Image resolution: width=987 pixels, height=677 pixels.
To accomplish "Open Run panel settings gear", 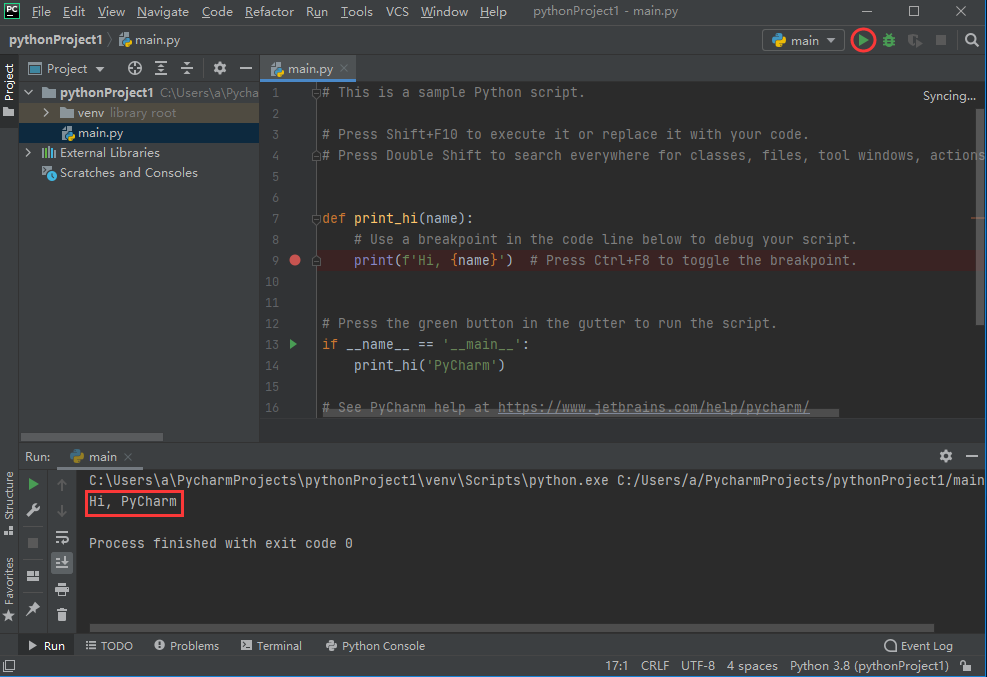I will (x=945, y=456).
